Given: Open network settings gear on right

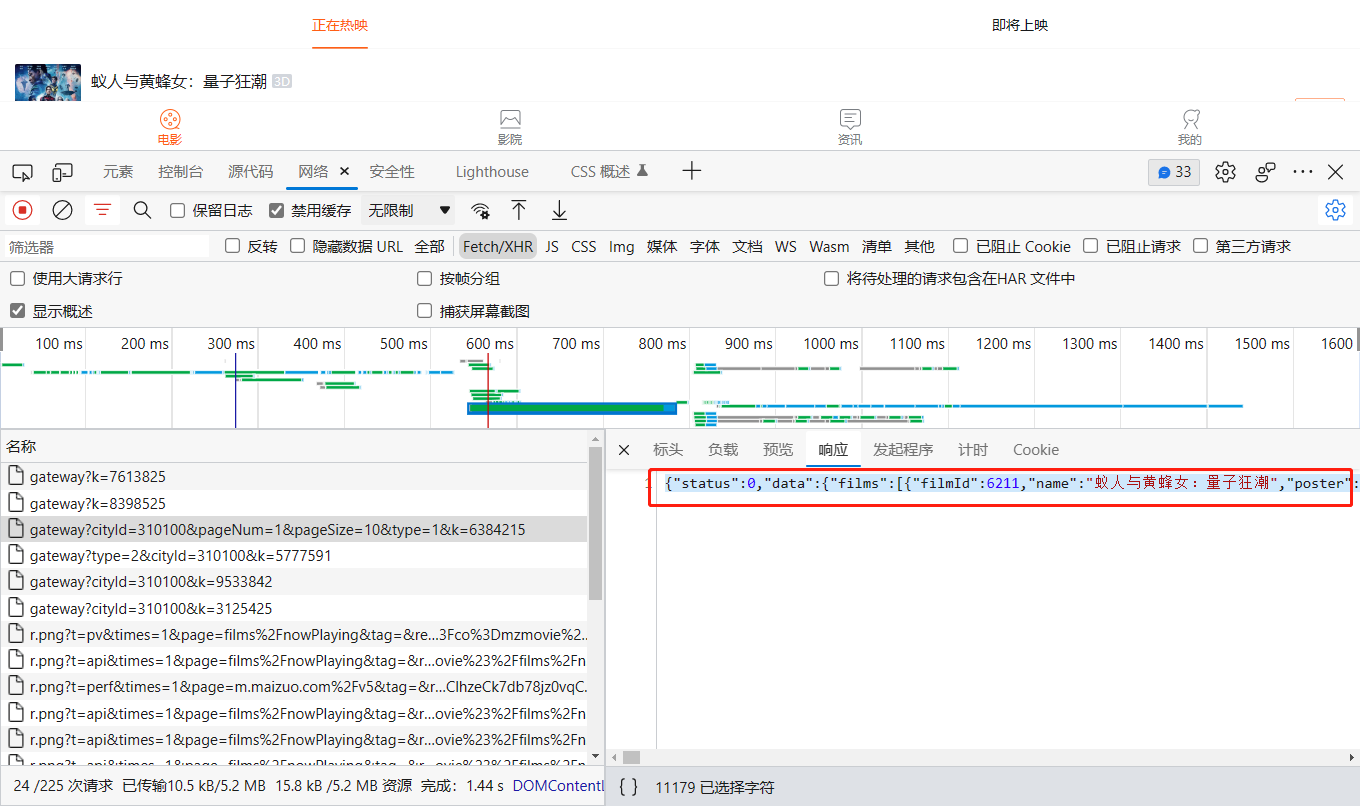Looking at the screenshot, I should (x=1335, y=210).
